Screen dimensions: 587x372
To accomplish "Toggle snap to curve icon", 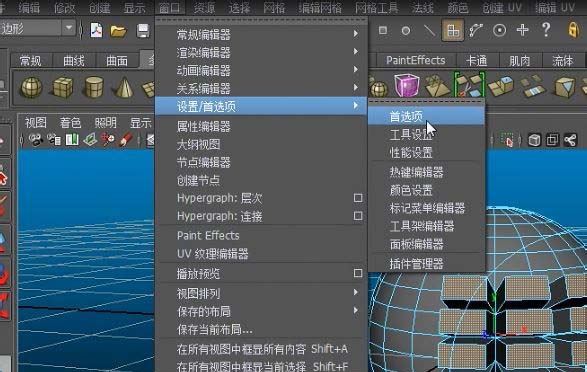I will click(475, 30).
